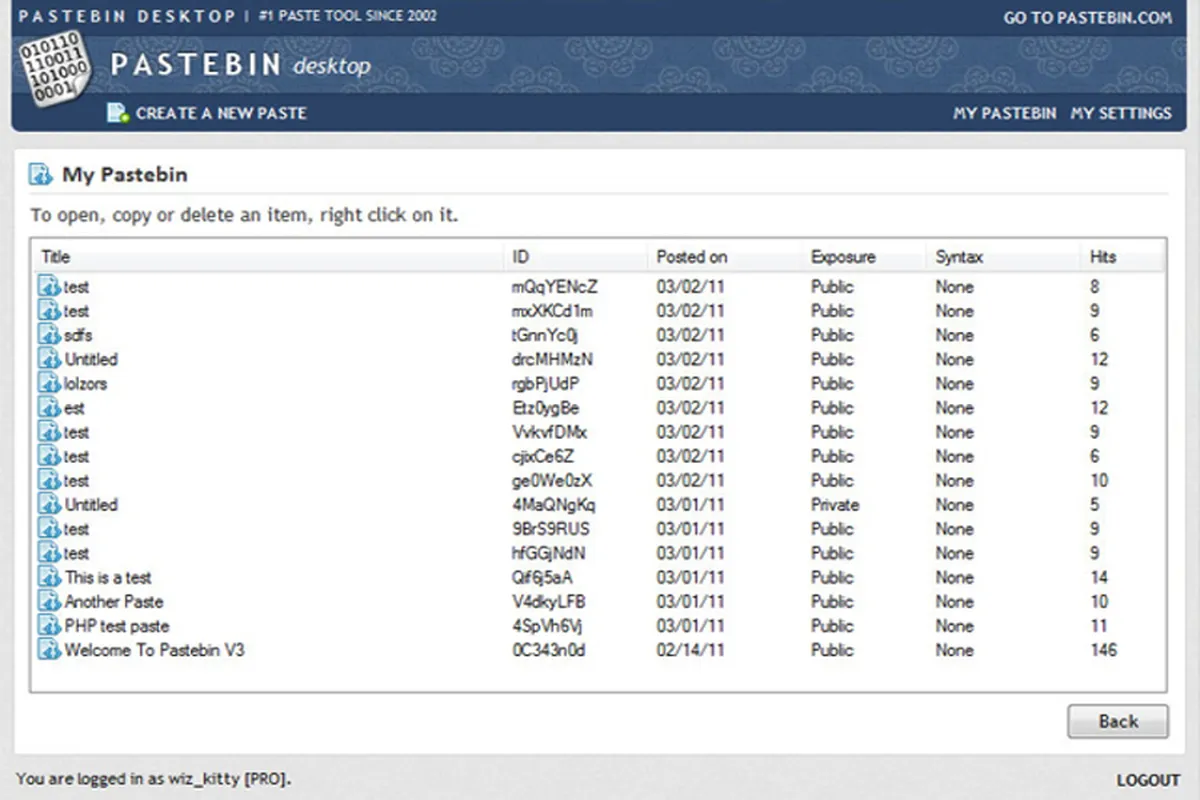Click the paste icon beside the sdfs title
The width and height of the screenshot is (1200, 800).
point(50,335)
